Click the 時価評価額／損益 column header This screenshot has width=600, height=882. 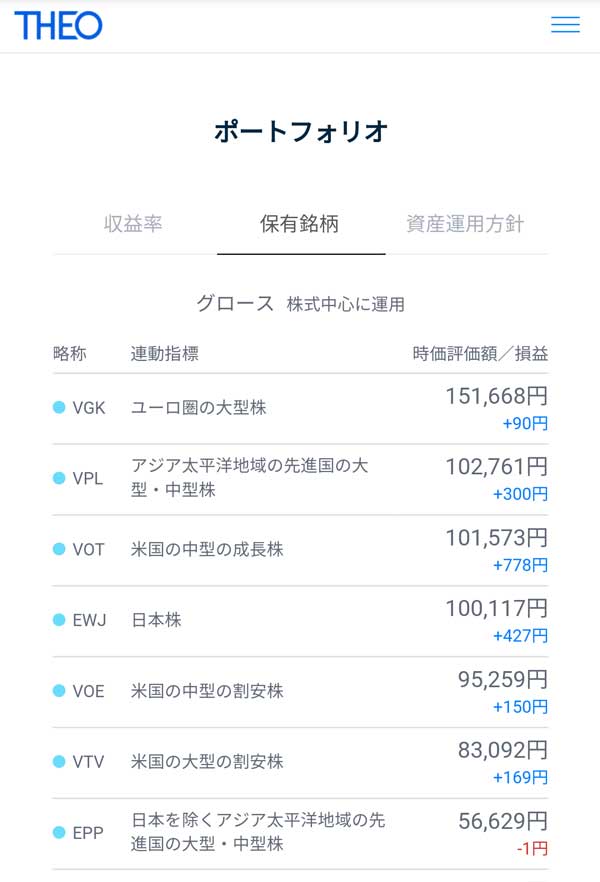click(480, 353)
